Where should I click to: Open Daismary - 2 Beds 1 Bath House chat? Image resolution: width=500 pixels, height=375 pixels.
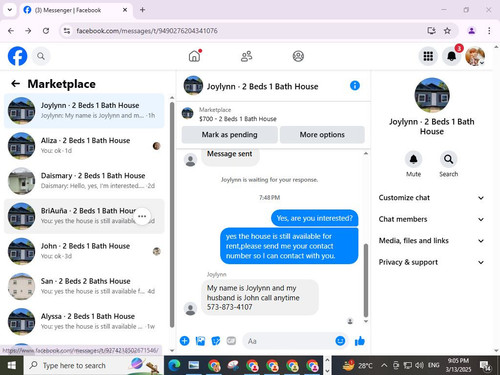pyautogui.click(x=84, y=181)
